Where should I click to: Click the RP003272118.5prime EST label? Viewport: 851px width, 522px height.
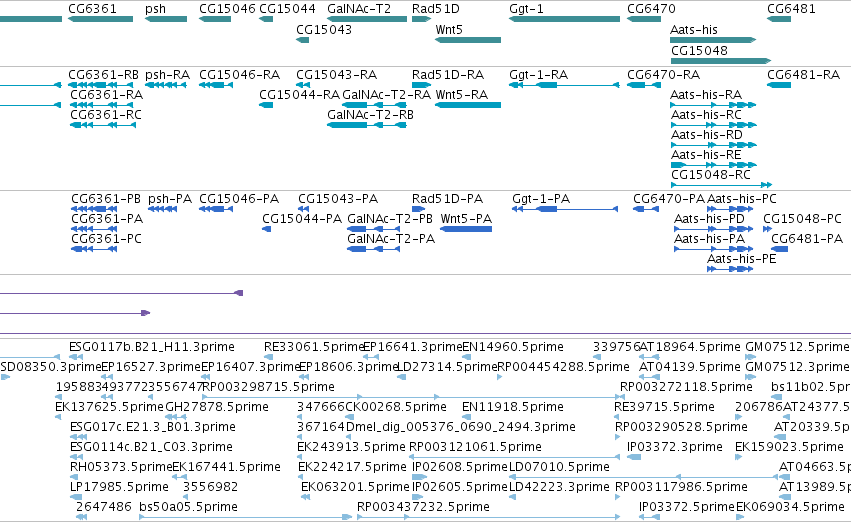pos(687,386)
